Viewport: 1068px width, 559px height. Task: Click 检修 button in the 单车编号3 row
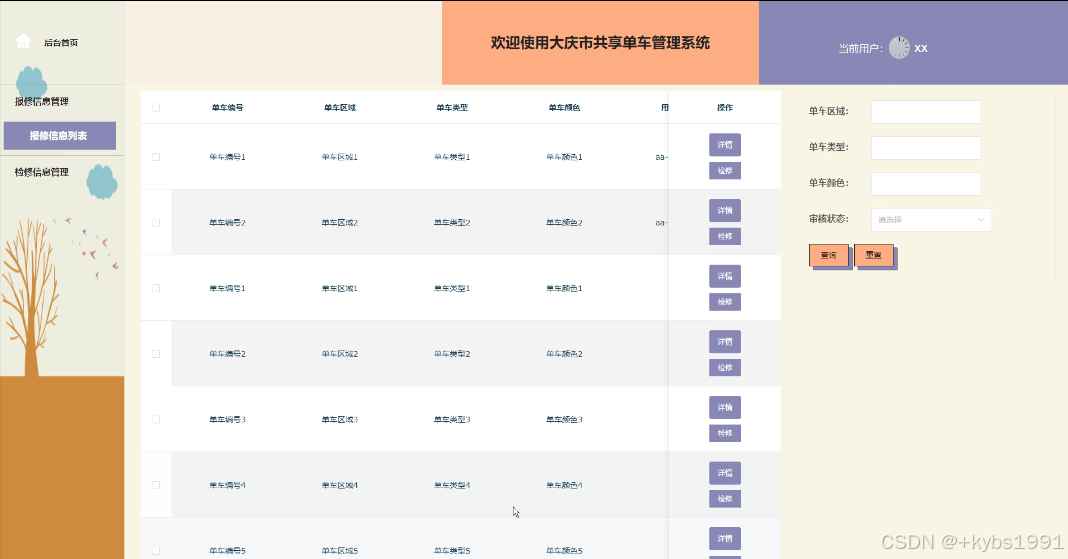pos(725,433)
